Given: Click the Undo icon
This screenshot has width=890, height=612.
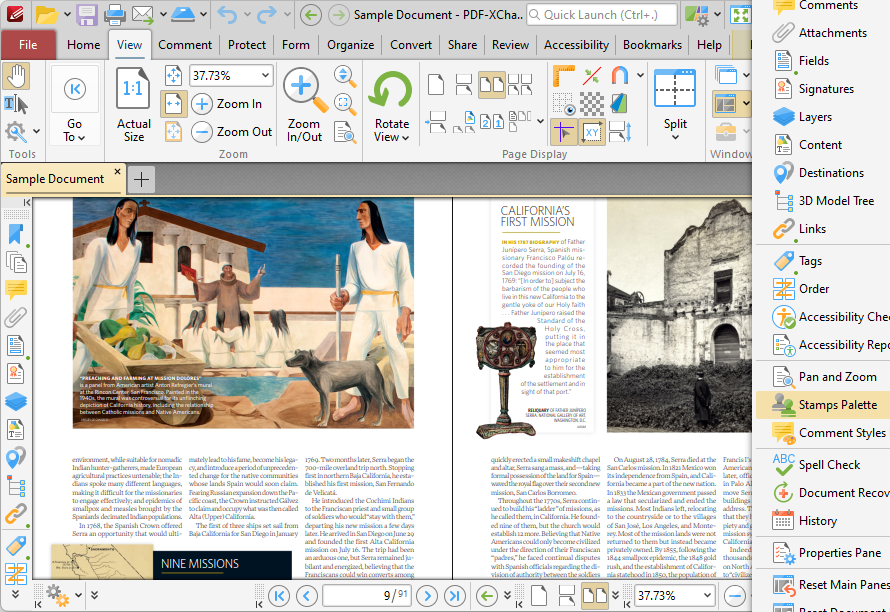Looking at the screenshot, I should coord(228,15).
